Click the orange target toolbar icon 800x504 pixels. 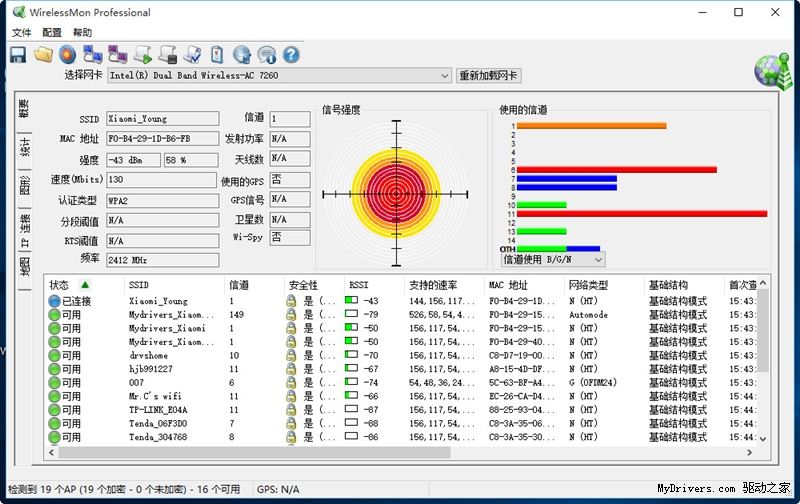(x=67, y=55)
